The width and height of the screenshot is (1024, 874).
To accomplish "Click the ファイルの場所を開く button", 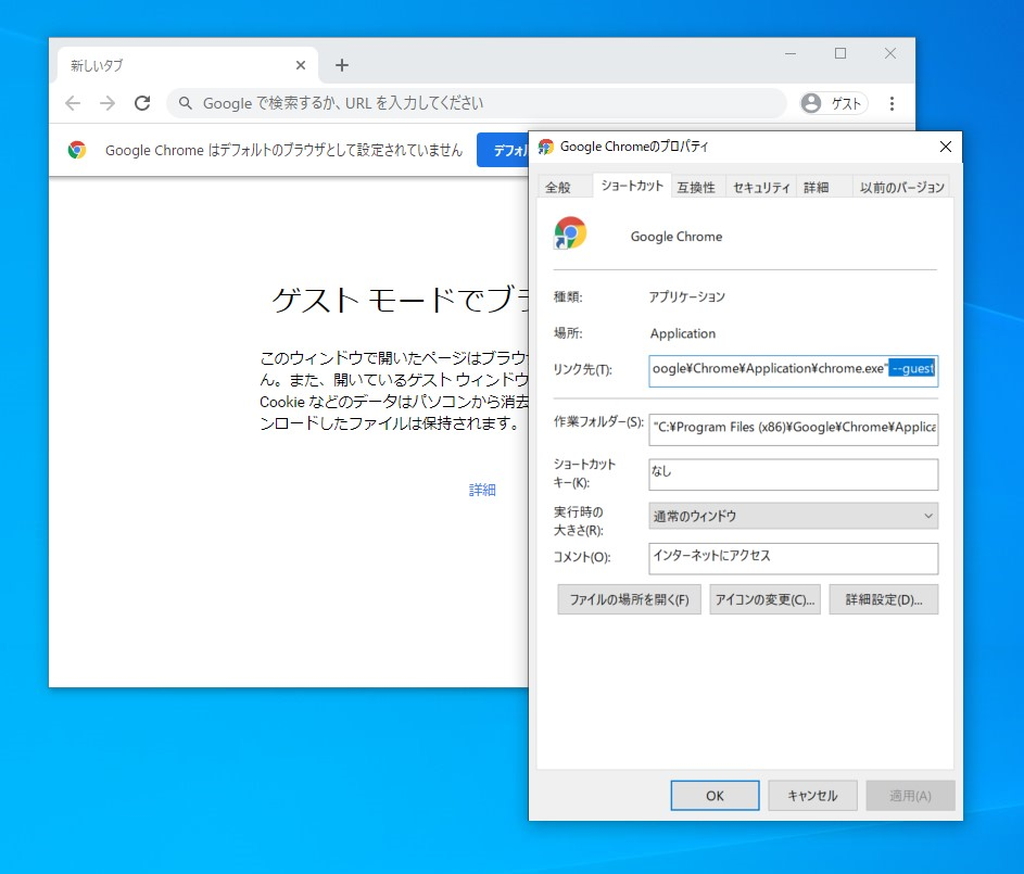I will click(628, 599).
